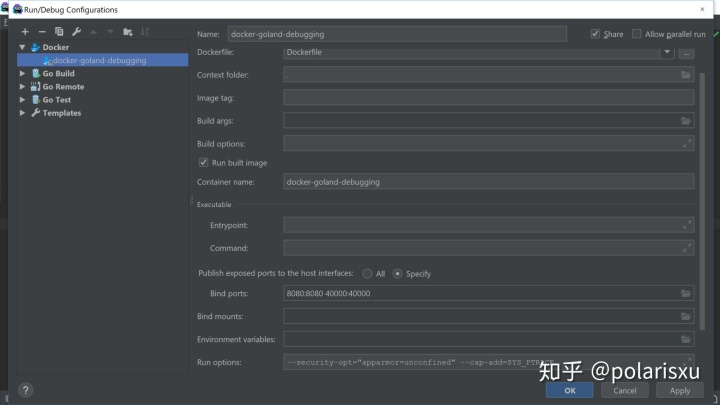Select the Specify ports radio button
Image resolution: width=720 pixels, height=405 pixels.
[397, 274]
